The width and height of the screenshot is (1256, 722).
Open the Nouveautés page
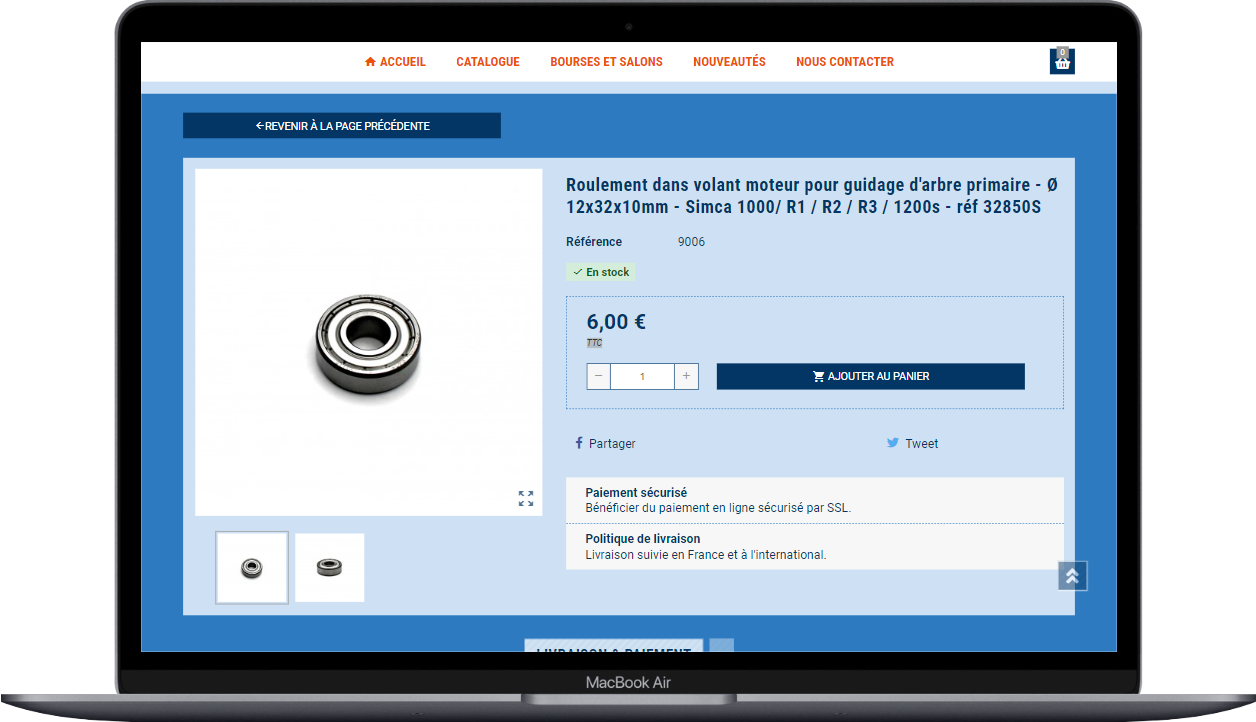(729, 62)
